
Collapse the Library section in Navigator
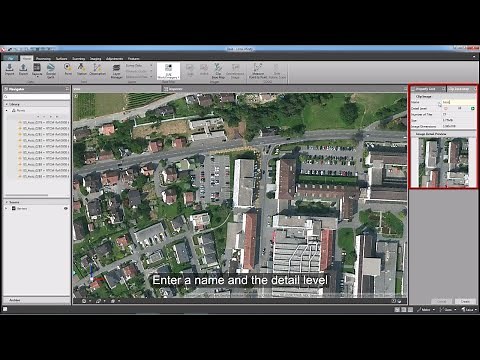[6, 104]
